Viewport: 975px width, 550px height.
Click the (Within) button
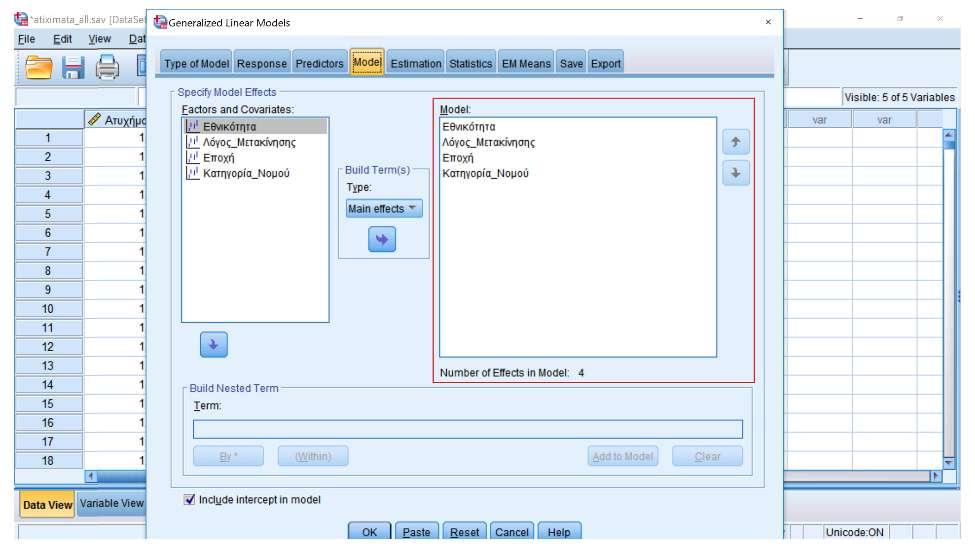pos(313,456)
